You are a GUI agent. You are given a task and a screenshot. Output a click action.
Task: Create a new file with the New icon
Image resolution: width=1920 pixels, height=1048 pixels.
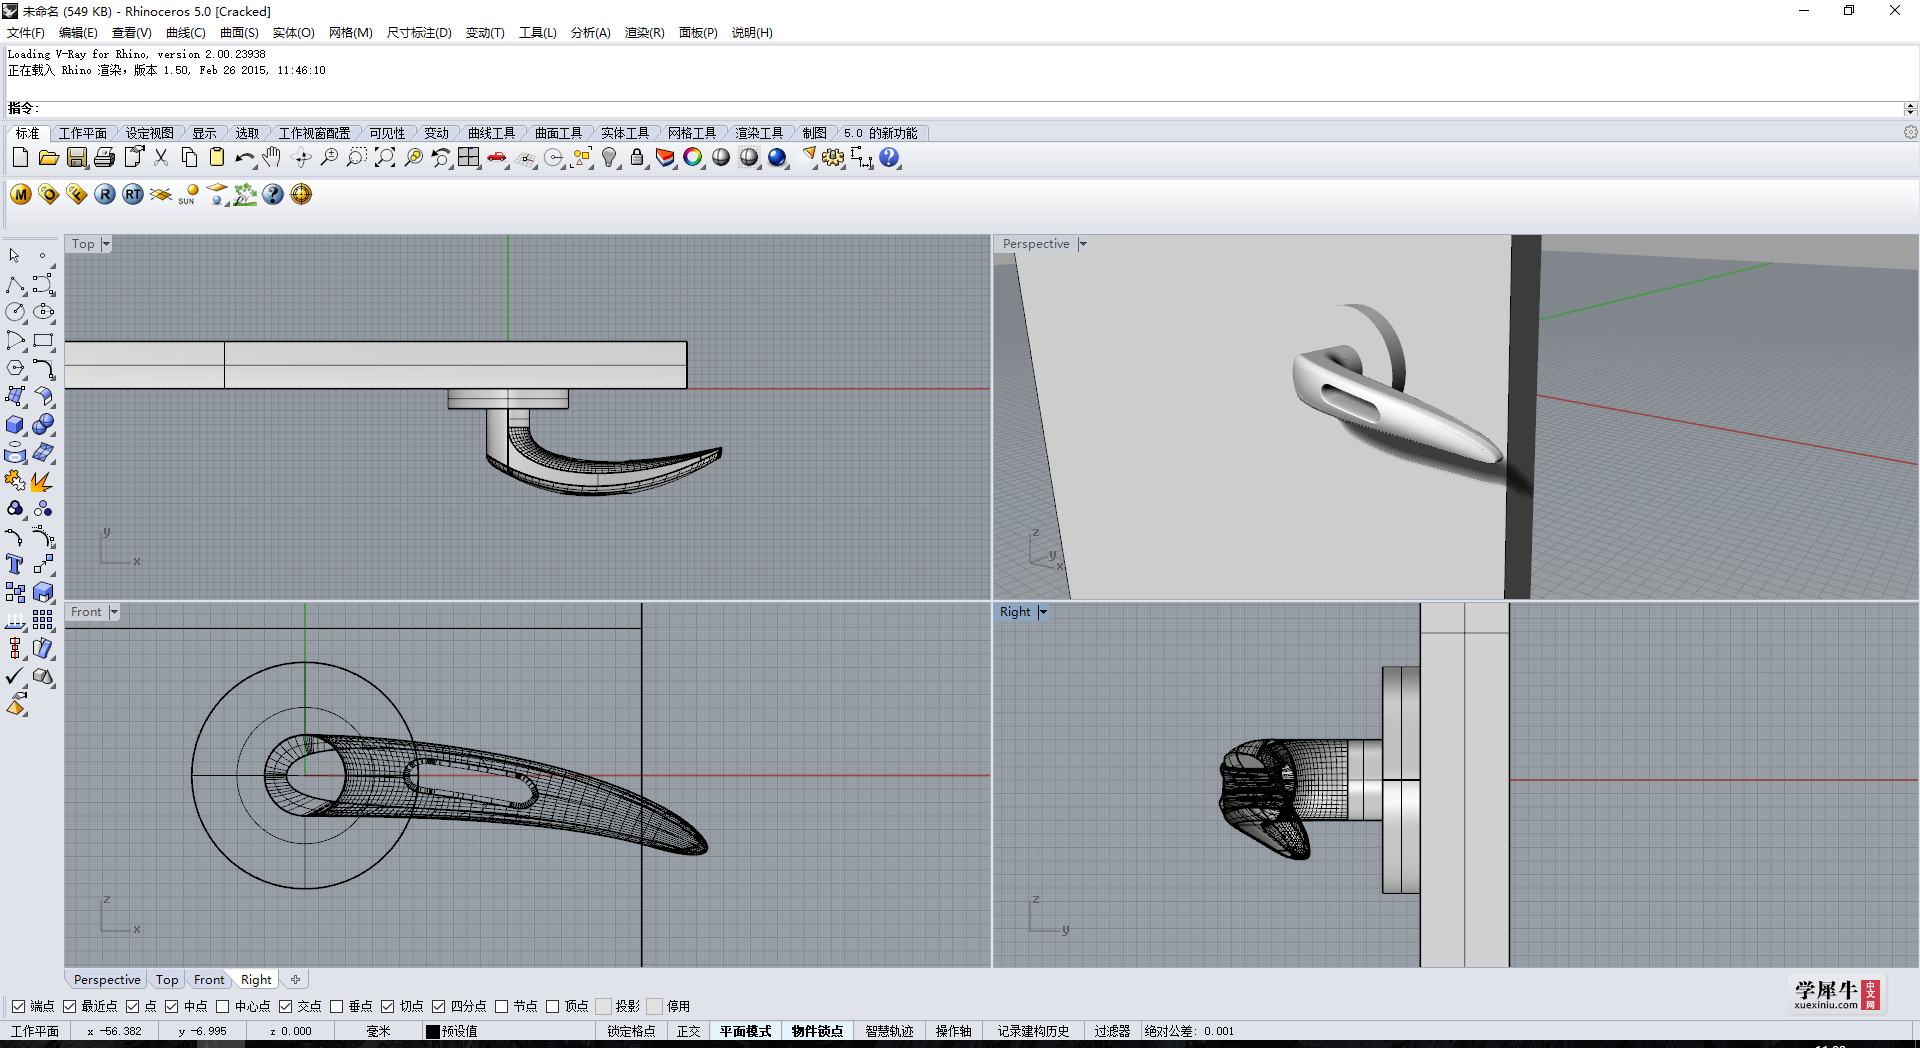[20, 157]
